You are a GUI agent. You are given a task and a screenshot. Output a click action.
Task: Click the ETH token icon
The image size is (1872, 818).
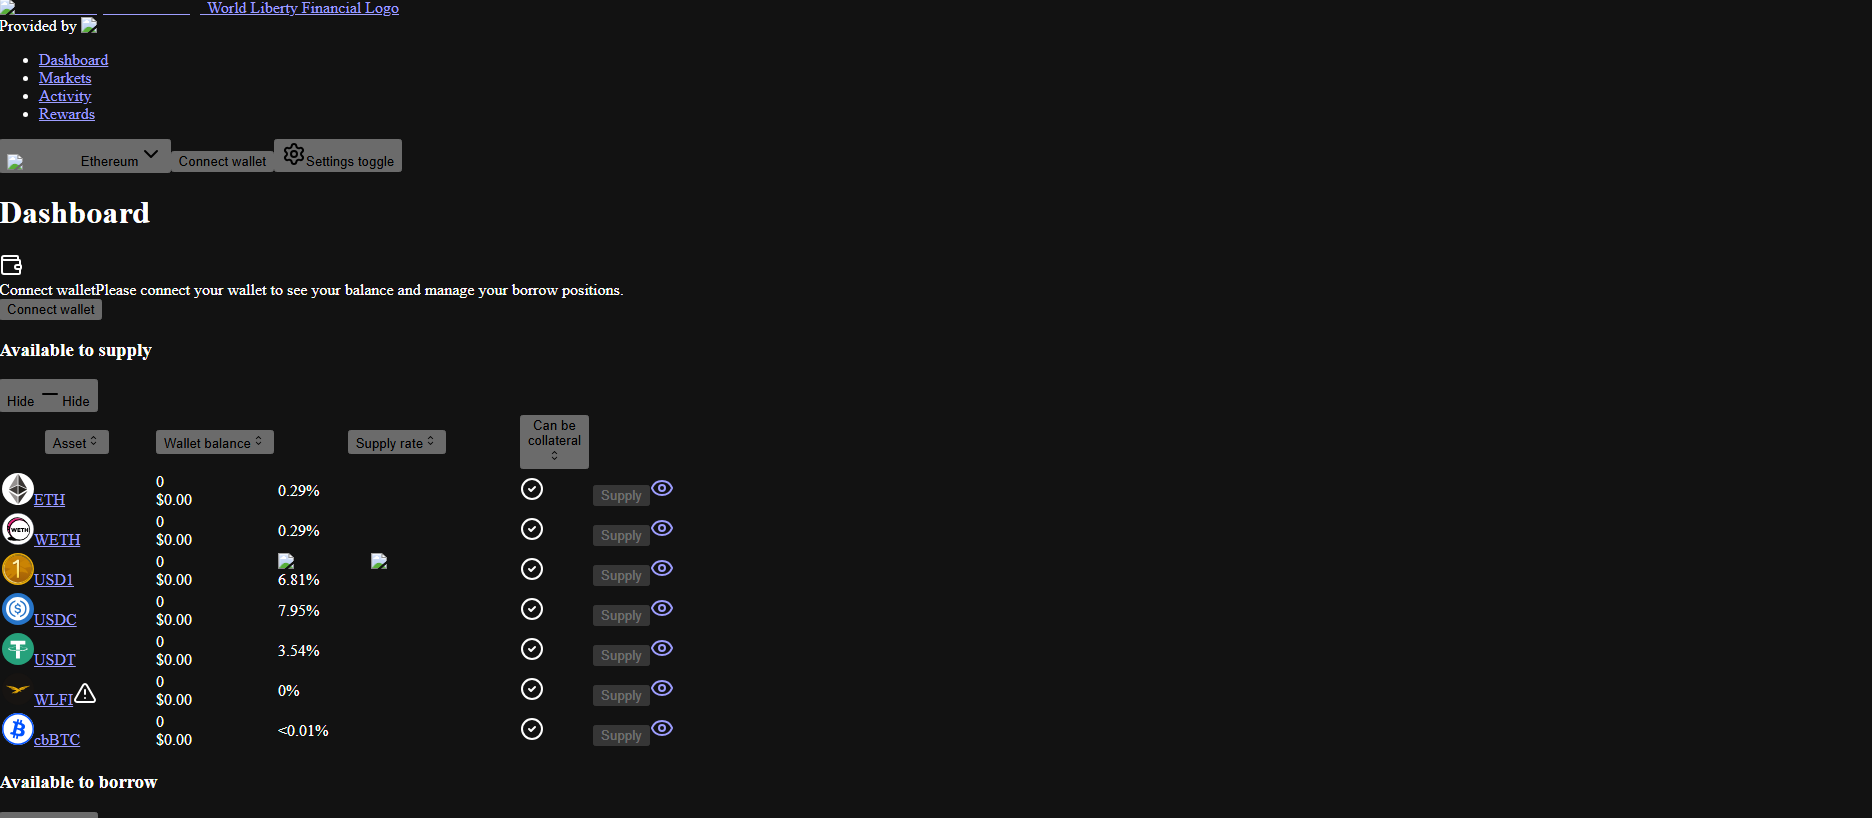[x=18, y=489]
